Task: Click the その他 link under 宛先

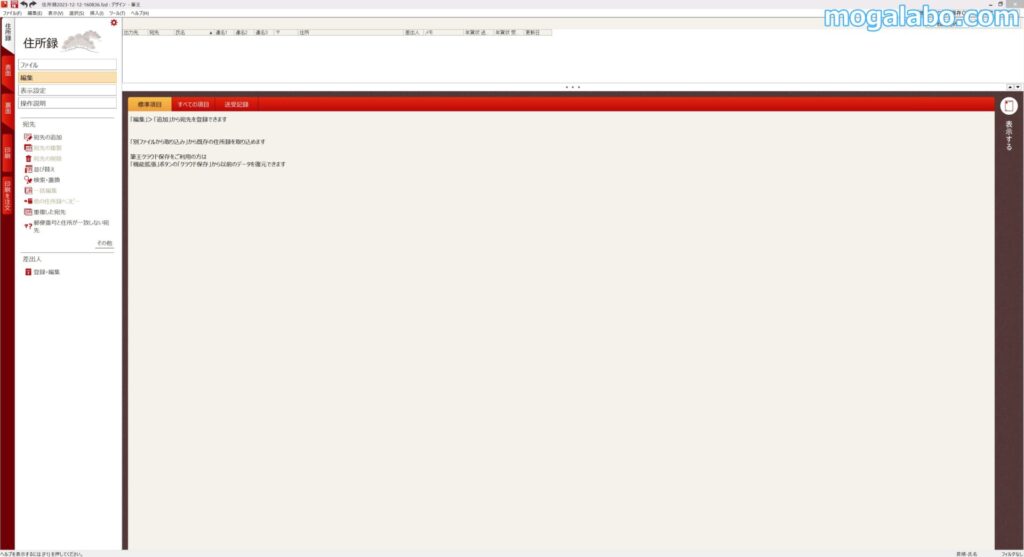Action: 104,243
